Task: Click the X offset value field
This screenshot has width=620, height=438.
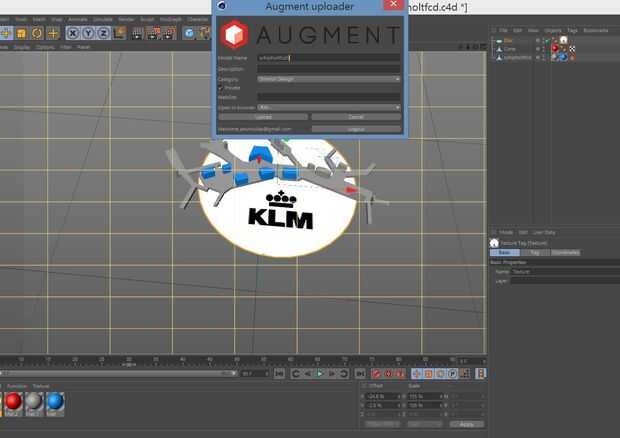Action: [384, 396]
